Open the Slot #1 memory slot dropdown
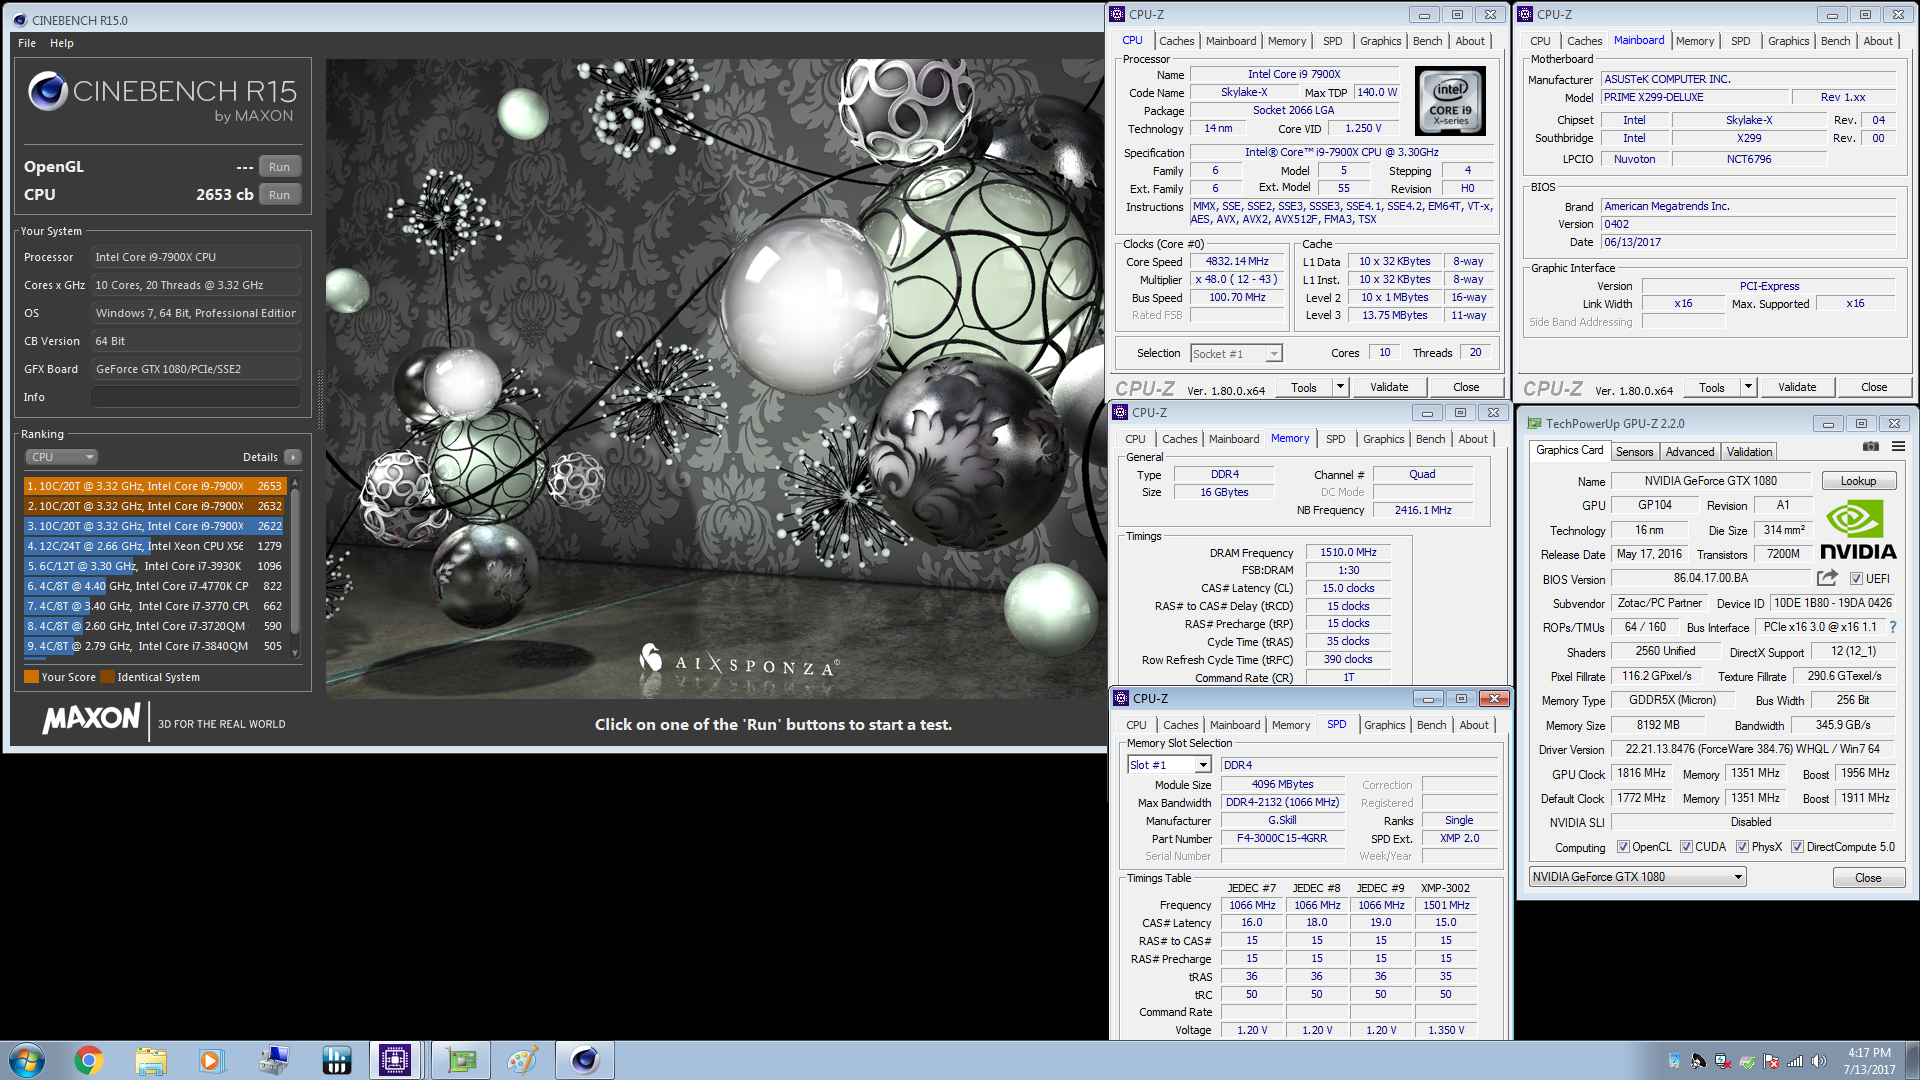The width and height of the screenshot is (1920, 1080). click(1169, 765)
